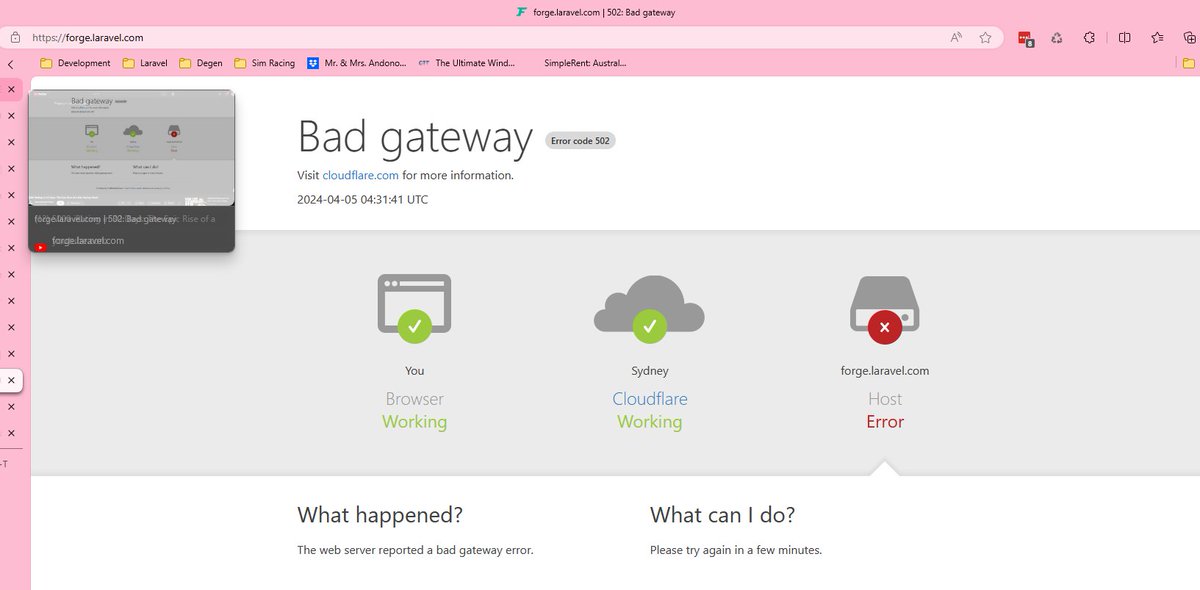
Task: Click the recycle-arrows extension icon
Action: click(x=1057, y=38)
